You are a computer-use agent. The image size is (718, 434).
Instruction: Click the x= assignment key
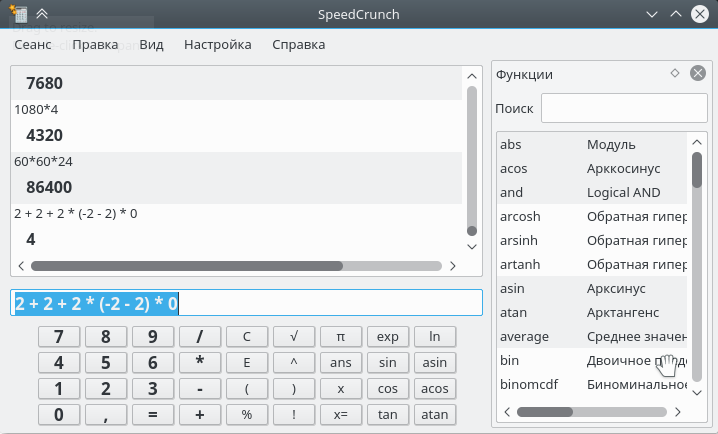[341, 415]
